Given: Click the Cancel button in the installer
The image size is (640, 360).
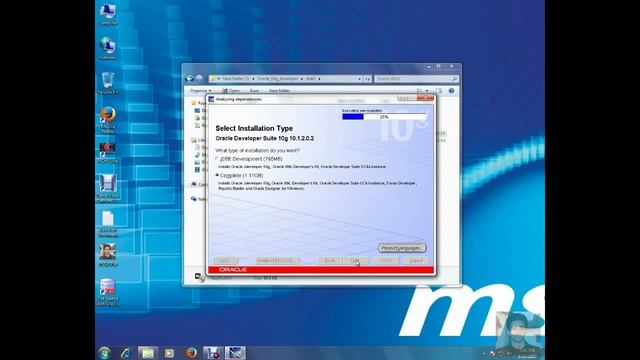Looking at the screenshot, I should pyautogui.click(x=416, y=260).
